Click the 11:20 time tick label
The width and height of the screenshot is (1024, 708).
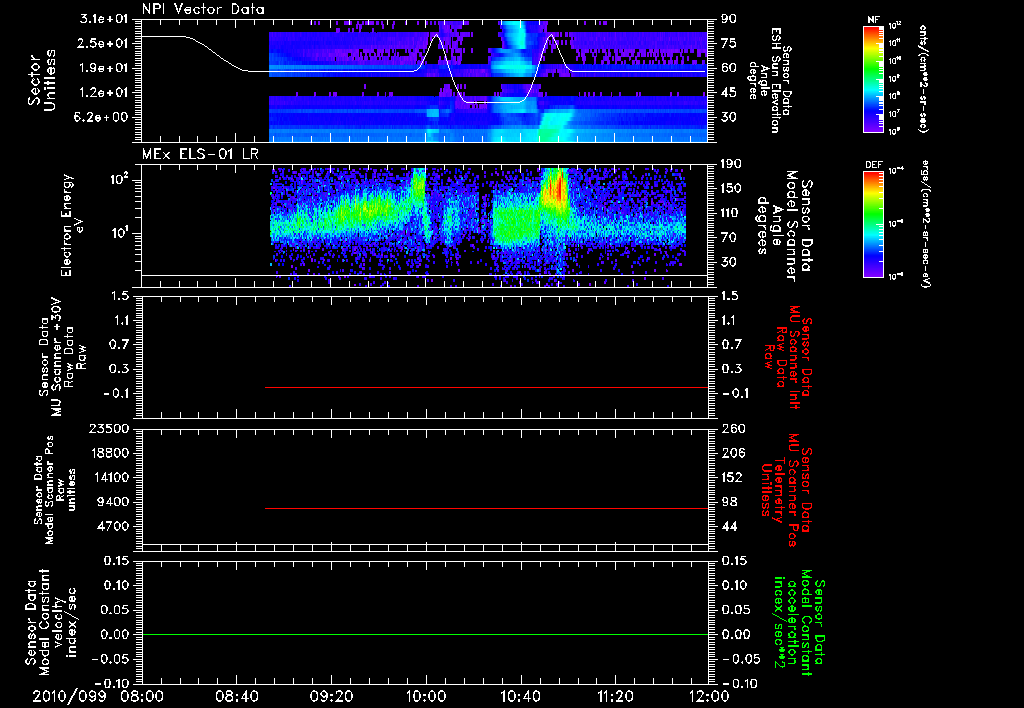point(615,696)
